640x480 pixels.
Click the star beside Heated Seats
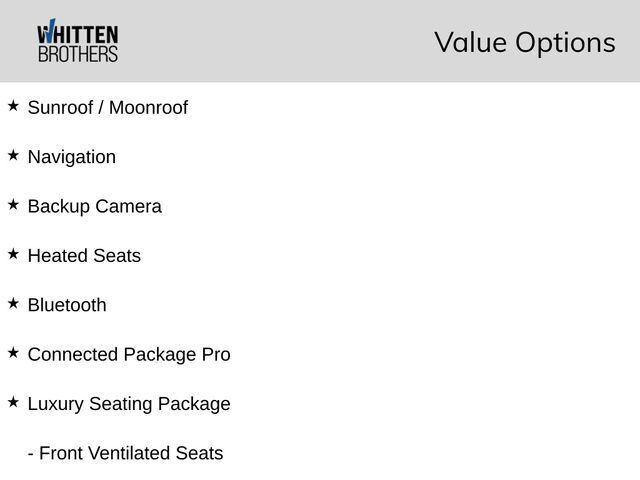pyautogui.click(x=13, y=254)
